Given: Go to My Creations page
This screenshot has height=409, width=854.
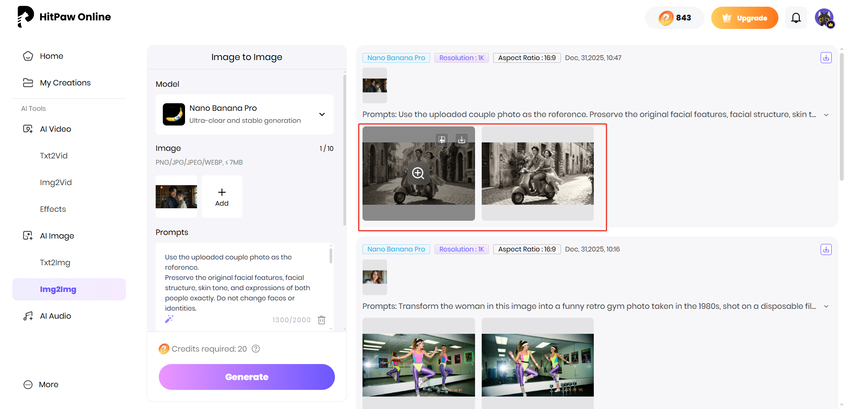Looking at the screenshot, I should pyautogui.click(x=65, y=83).
